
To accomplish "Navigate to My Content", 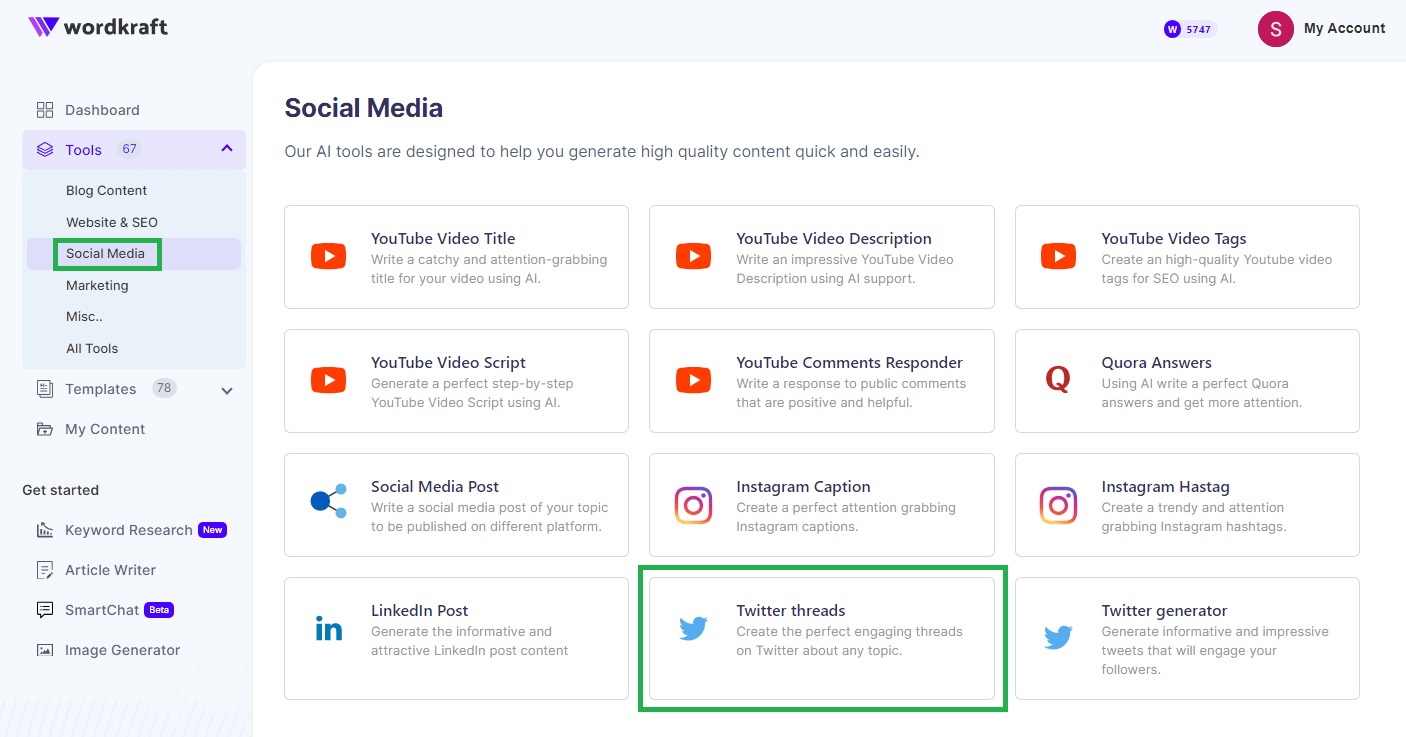I will 103,429.
